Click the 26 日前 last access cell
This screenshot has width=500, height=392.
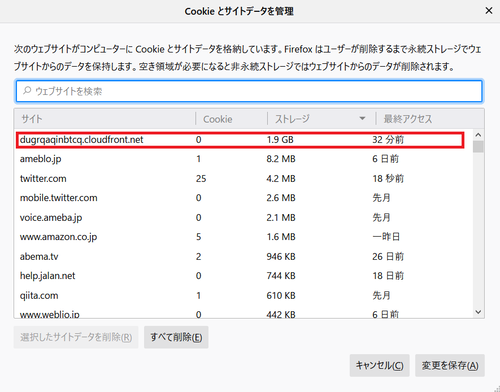pos(388,257)
